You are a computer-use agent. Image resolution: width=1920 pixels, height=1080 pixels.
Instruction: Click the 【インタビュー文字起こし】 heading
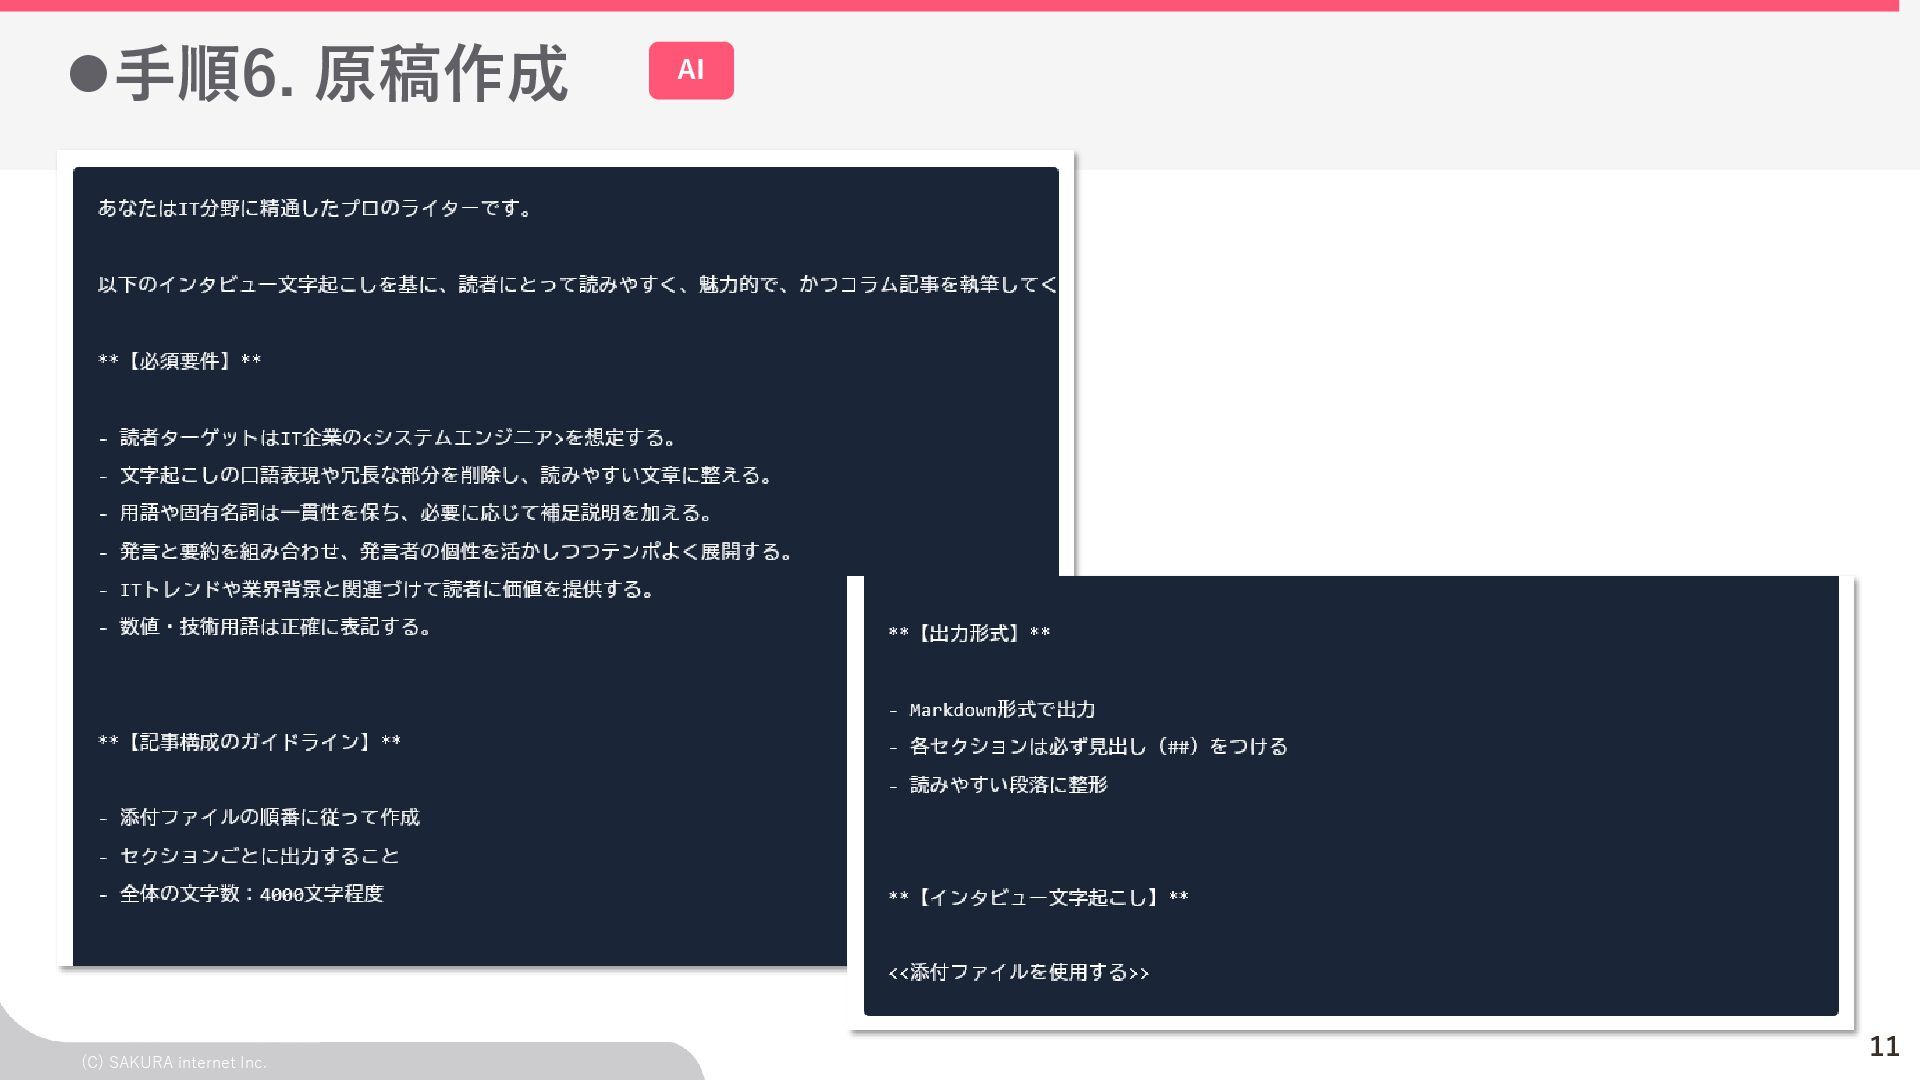click(x=1038, y=897)
